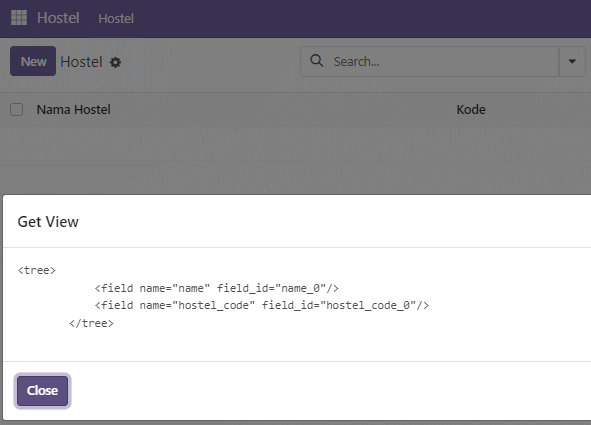Create a record with the New button

(x=33, y=61)
